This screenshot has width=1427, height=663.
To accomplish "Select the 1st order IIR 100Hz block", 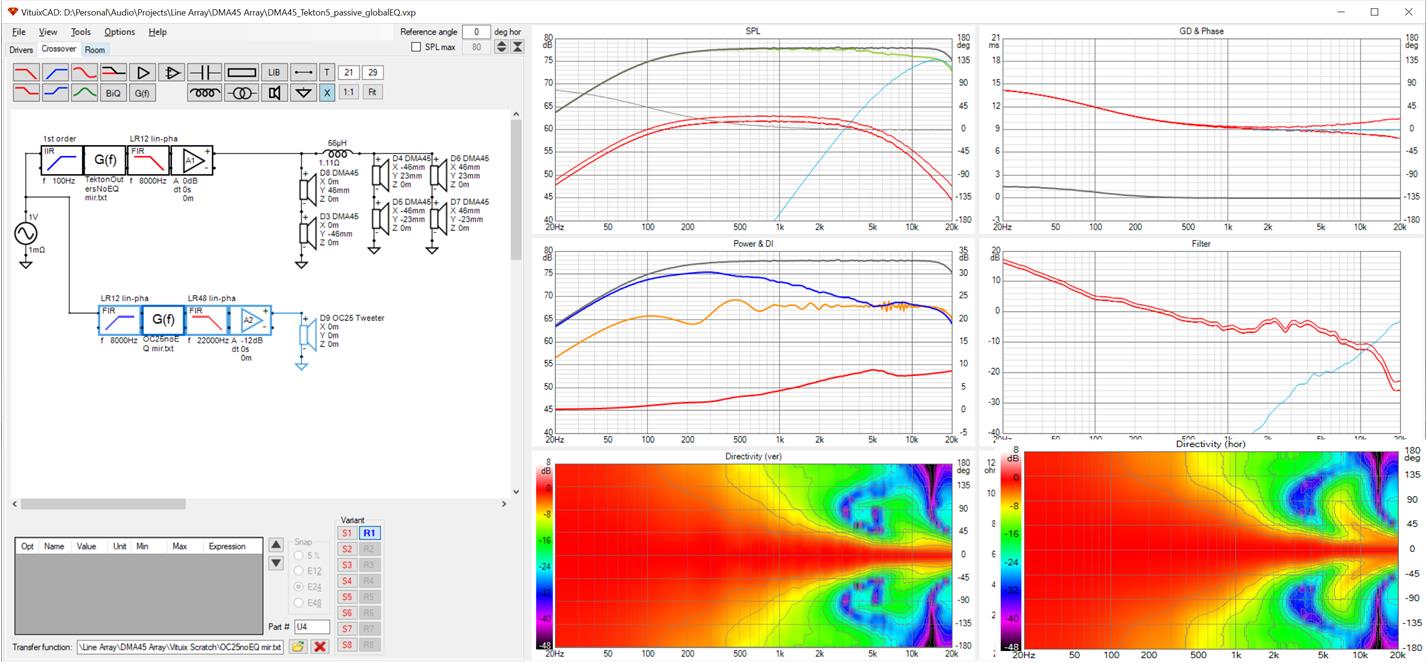I will (61, 160).
